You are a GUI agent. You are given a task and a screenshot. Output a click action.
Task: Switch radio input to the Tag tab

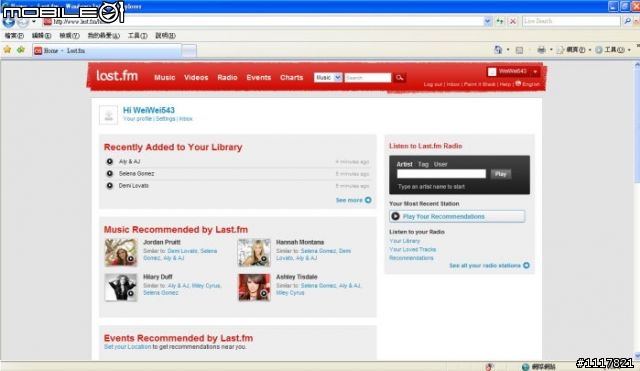[x=423, y=164]
